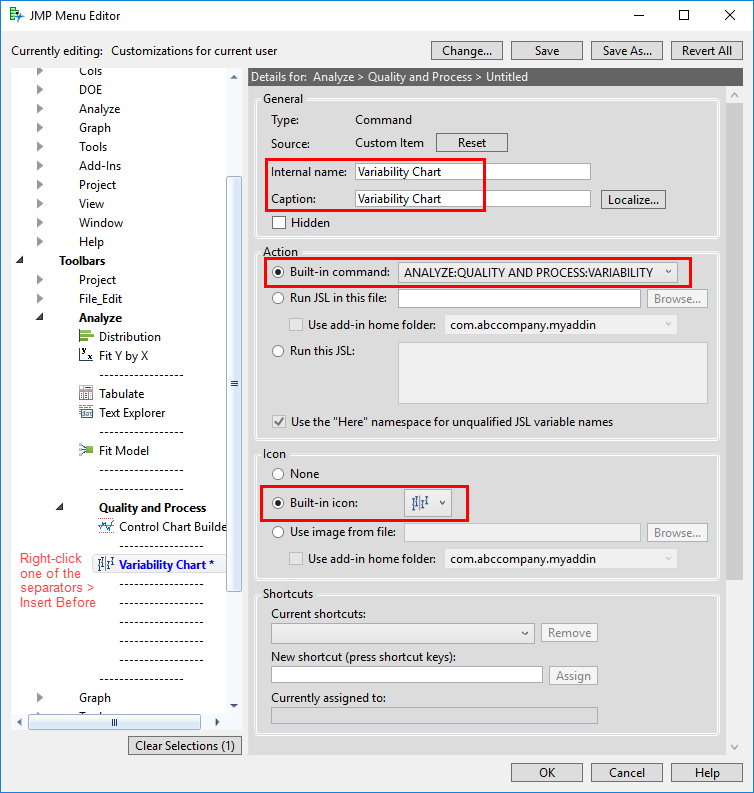Image resolution: width=754 pixels, height=793 pixels.
Task: Click the Control Chart Builder icon
Action: pyautogui.click(x=106, y=526)
